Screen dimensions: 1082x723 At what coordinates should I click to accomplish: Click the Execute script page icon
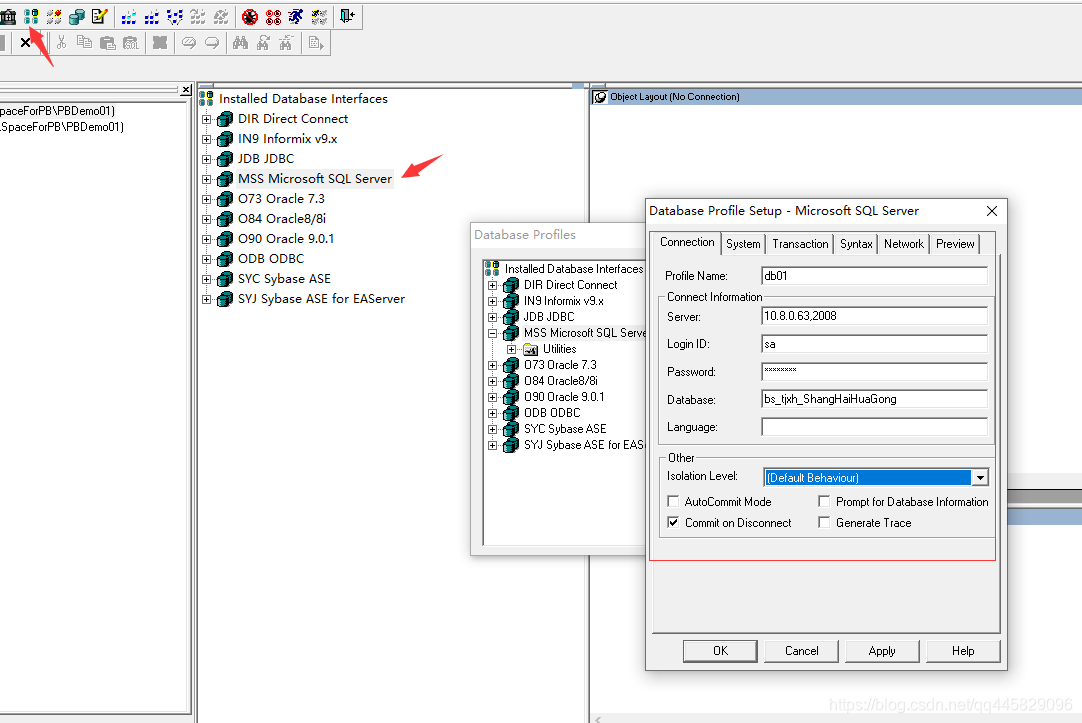click(x=315, y=43)
